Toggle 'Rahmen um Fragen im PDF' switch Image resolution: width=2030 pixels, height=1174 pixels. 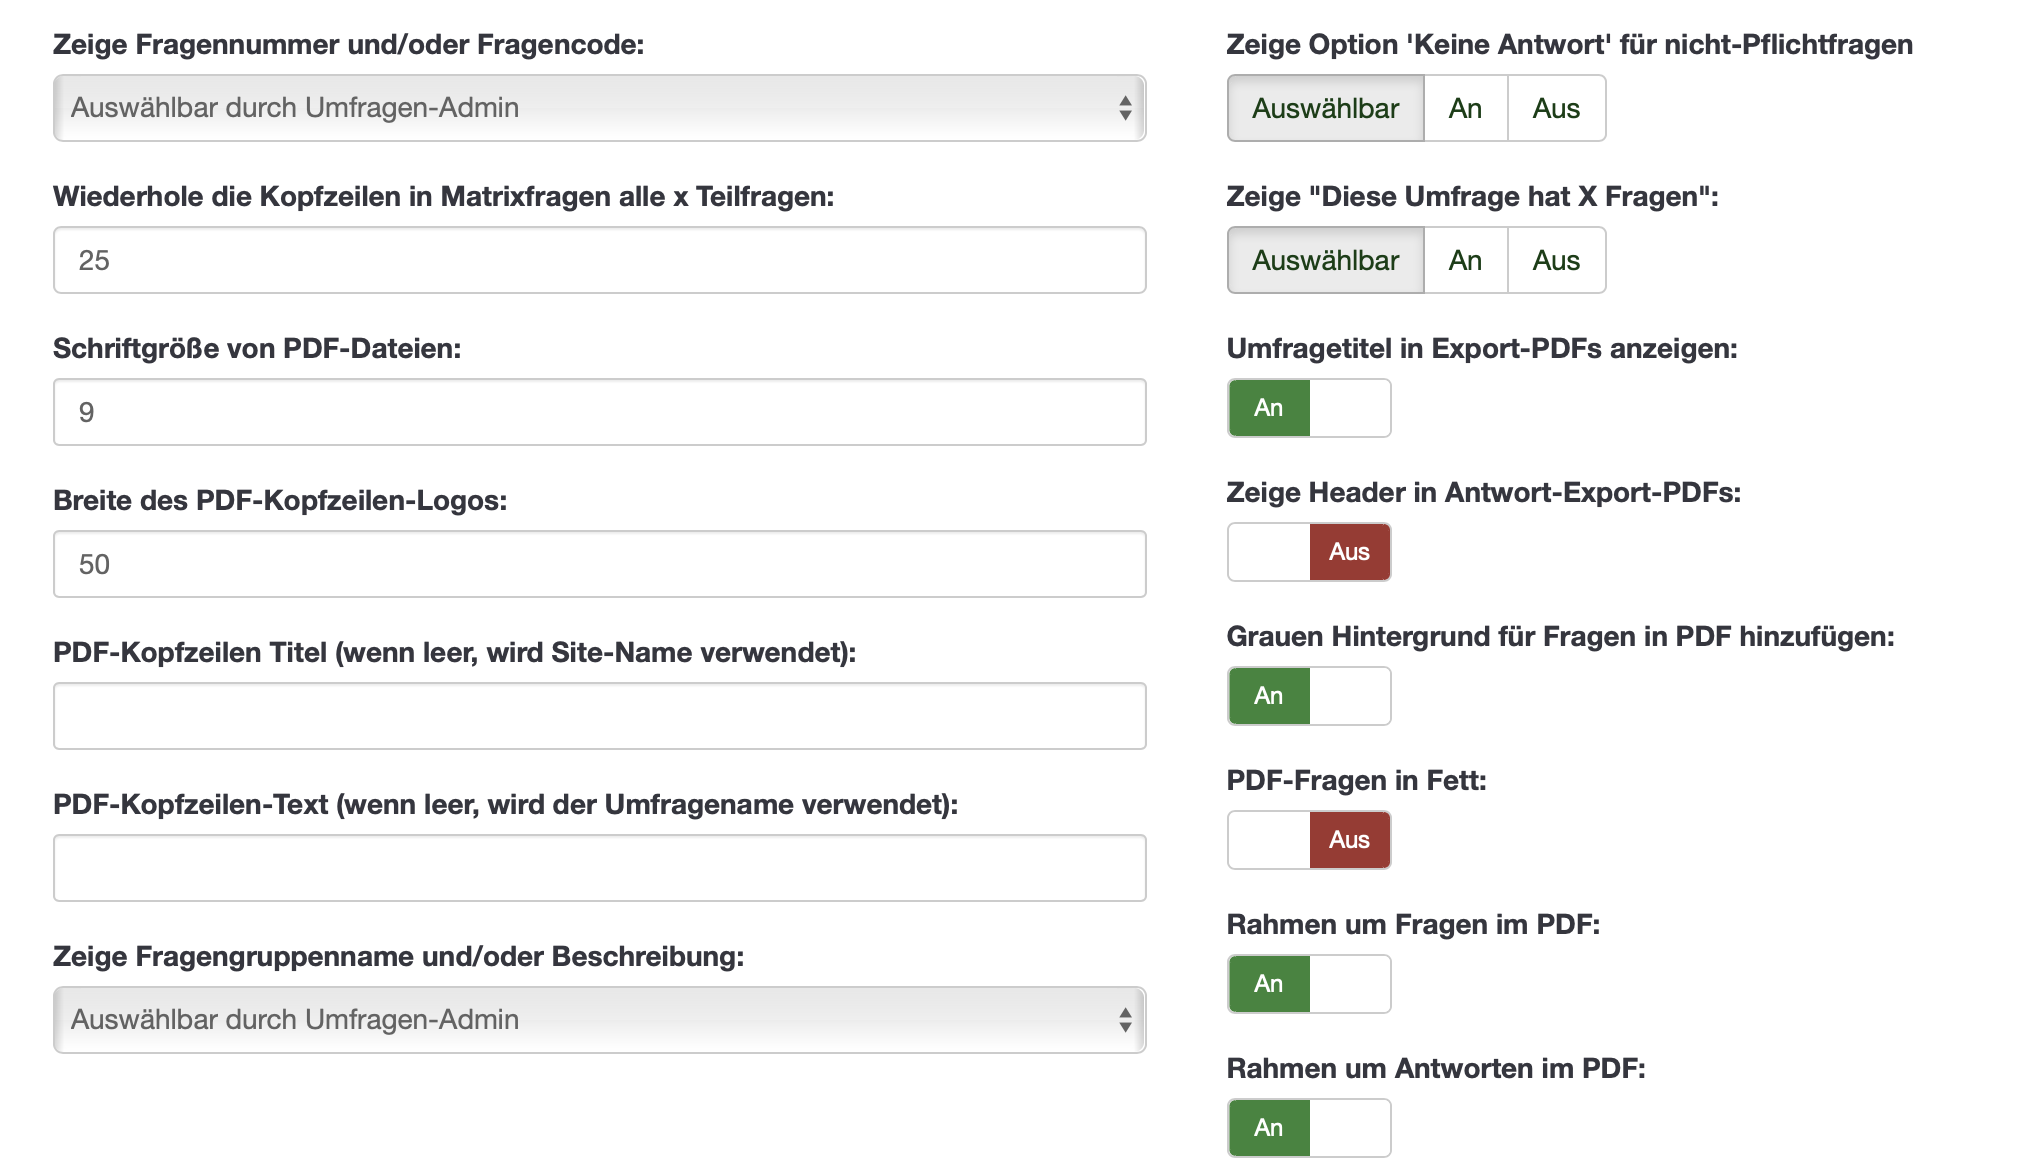point(1309,984)
